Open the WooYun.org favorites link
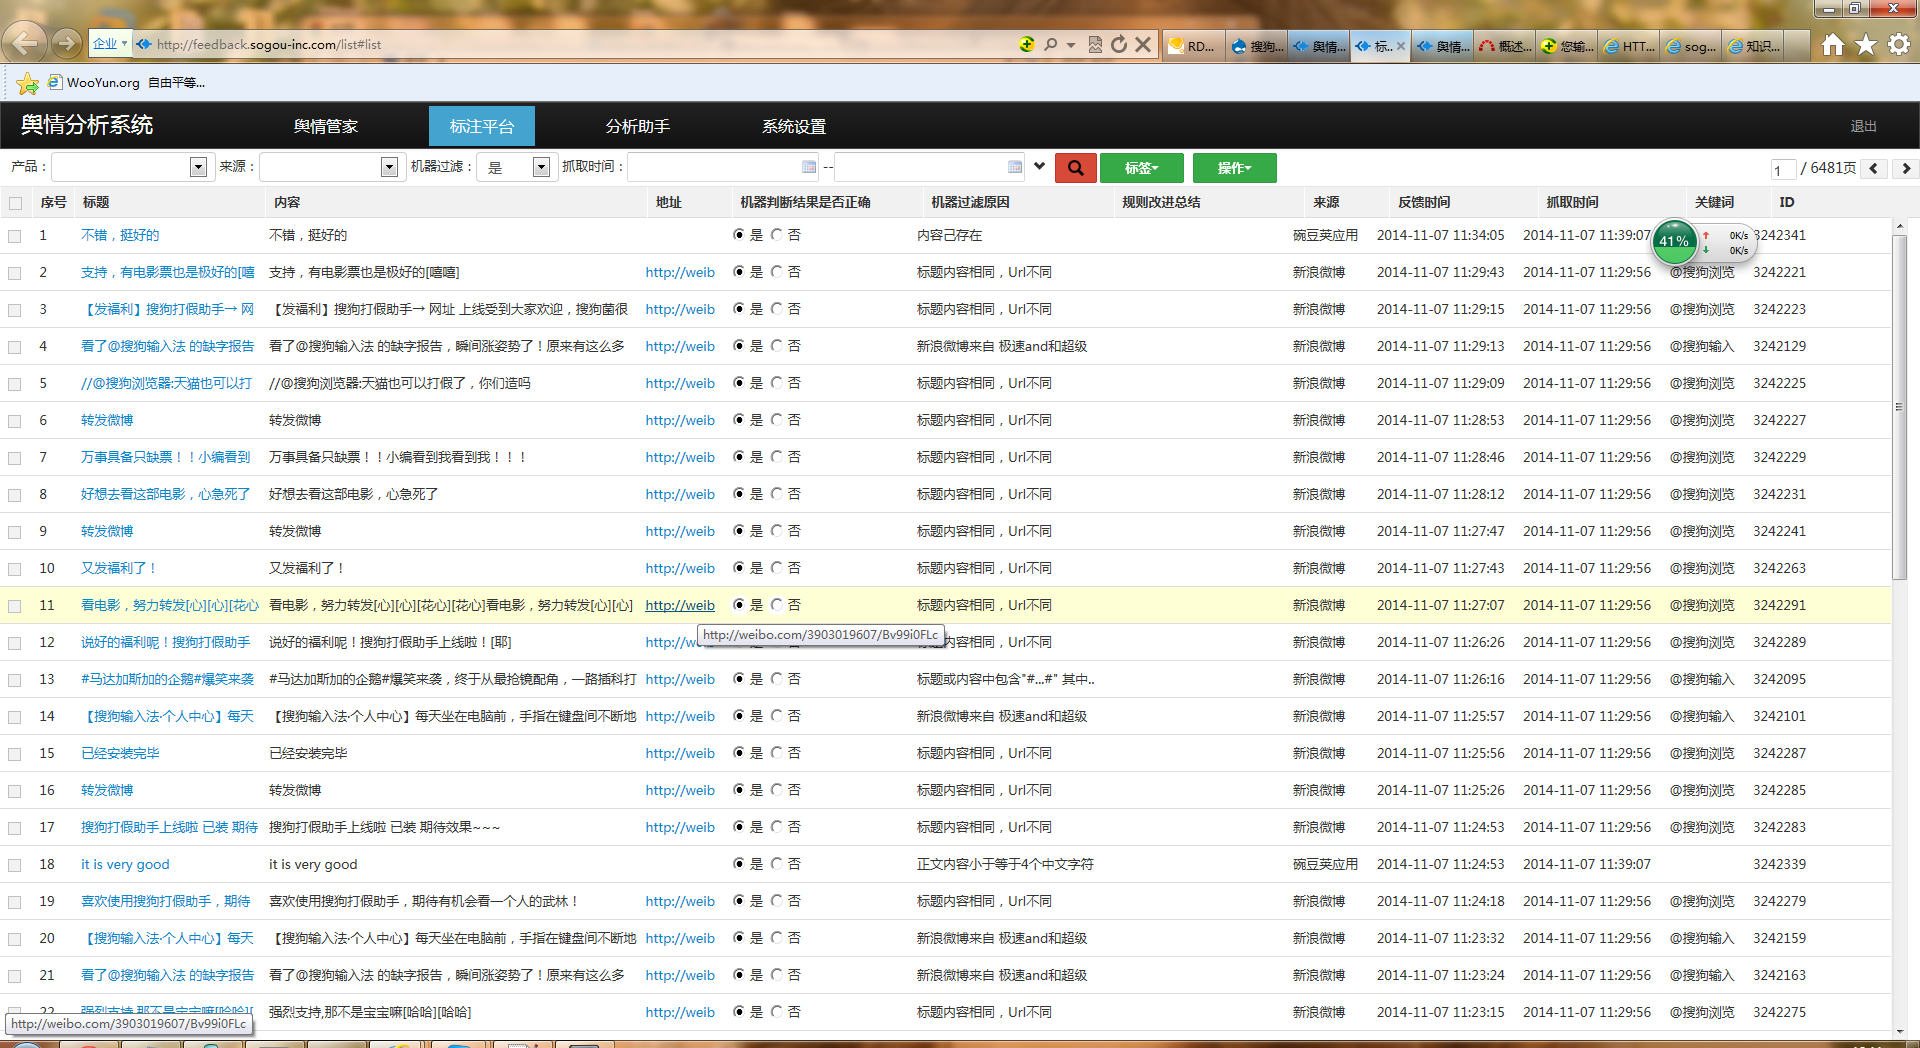 click(94, 83)
